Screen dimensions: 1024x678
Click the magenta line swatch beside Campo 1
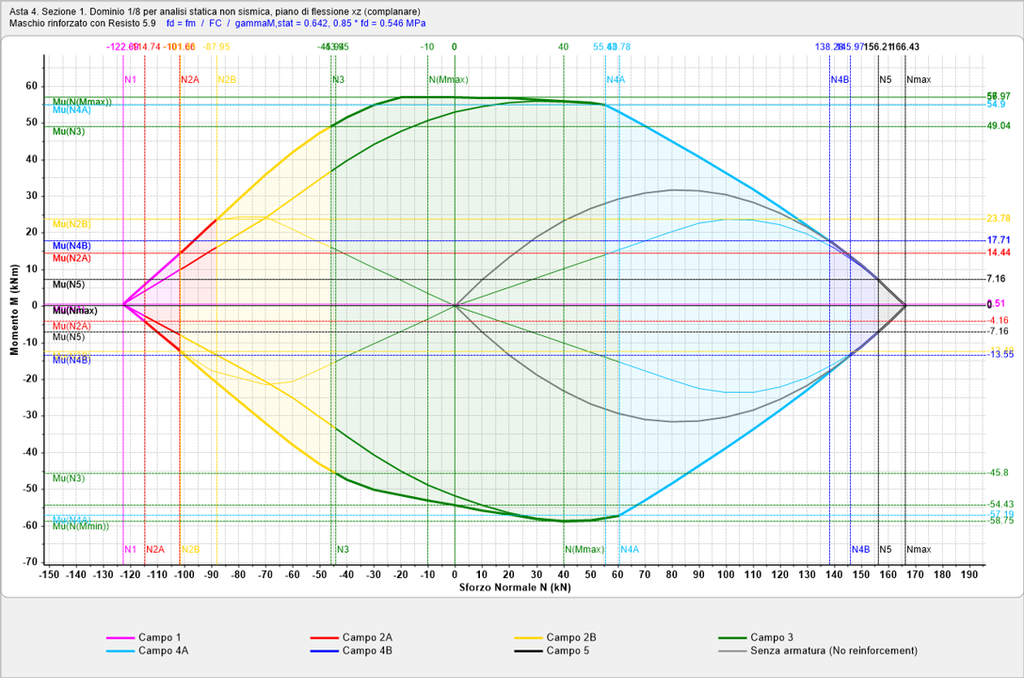120,638
